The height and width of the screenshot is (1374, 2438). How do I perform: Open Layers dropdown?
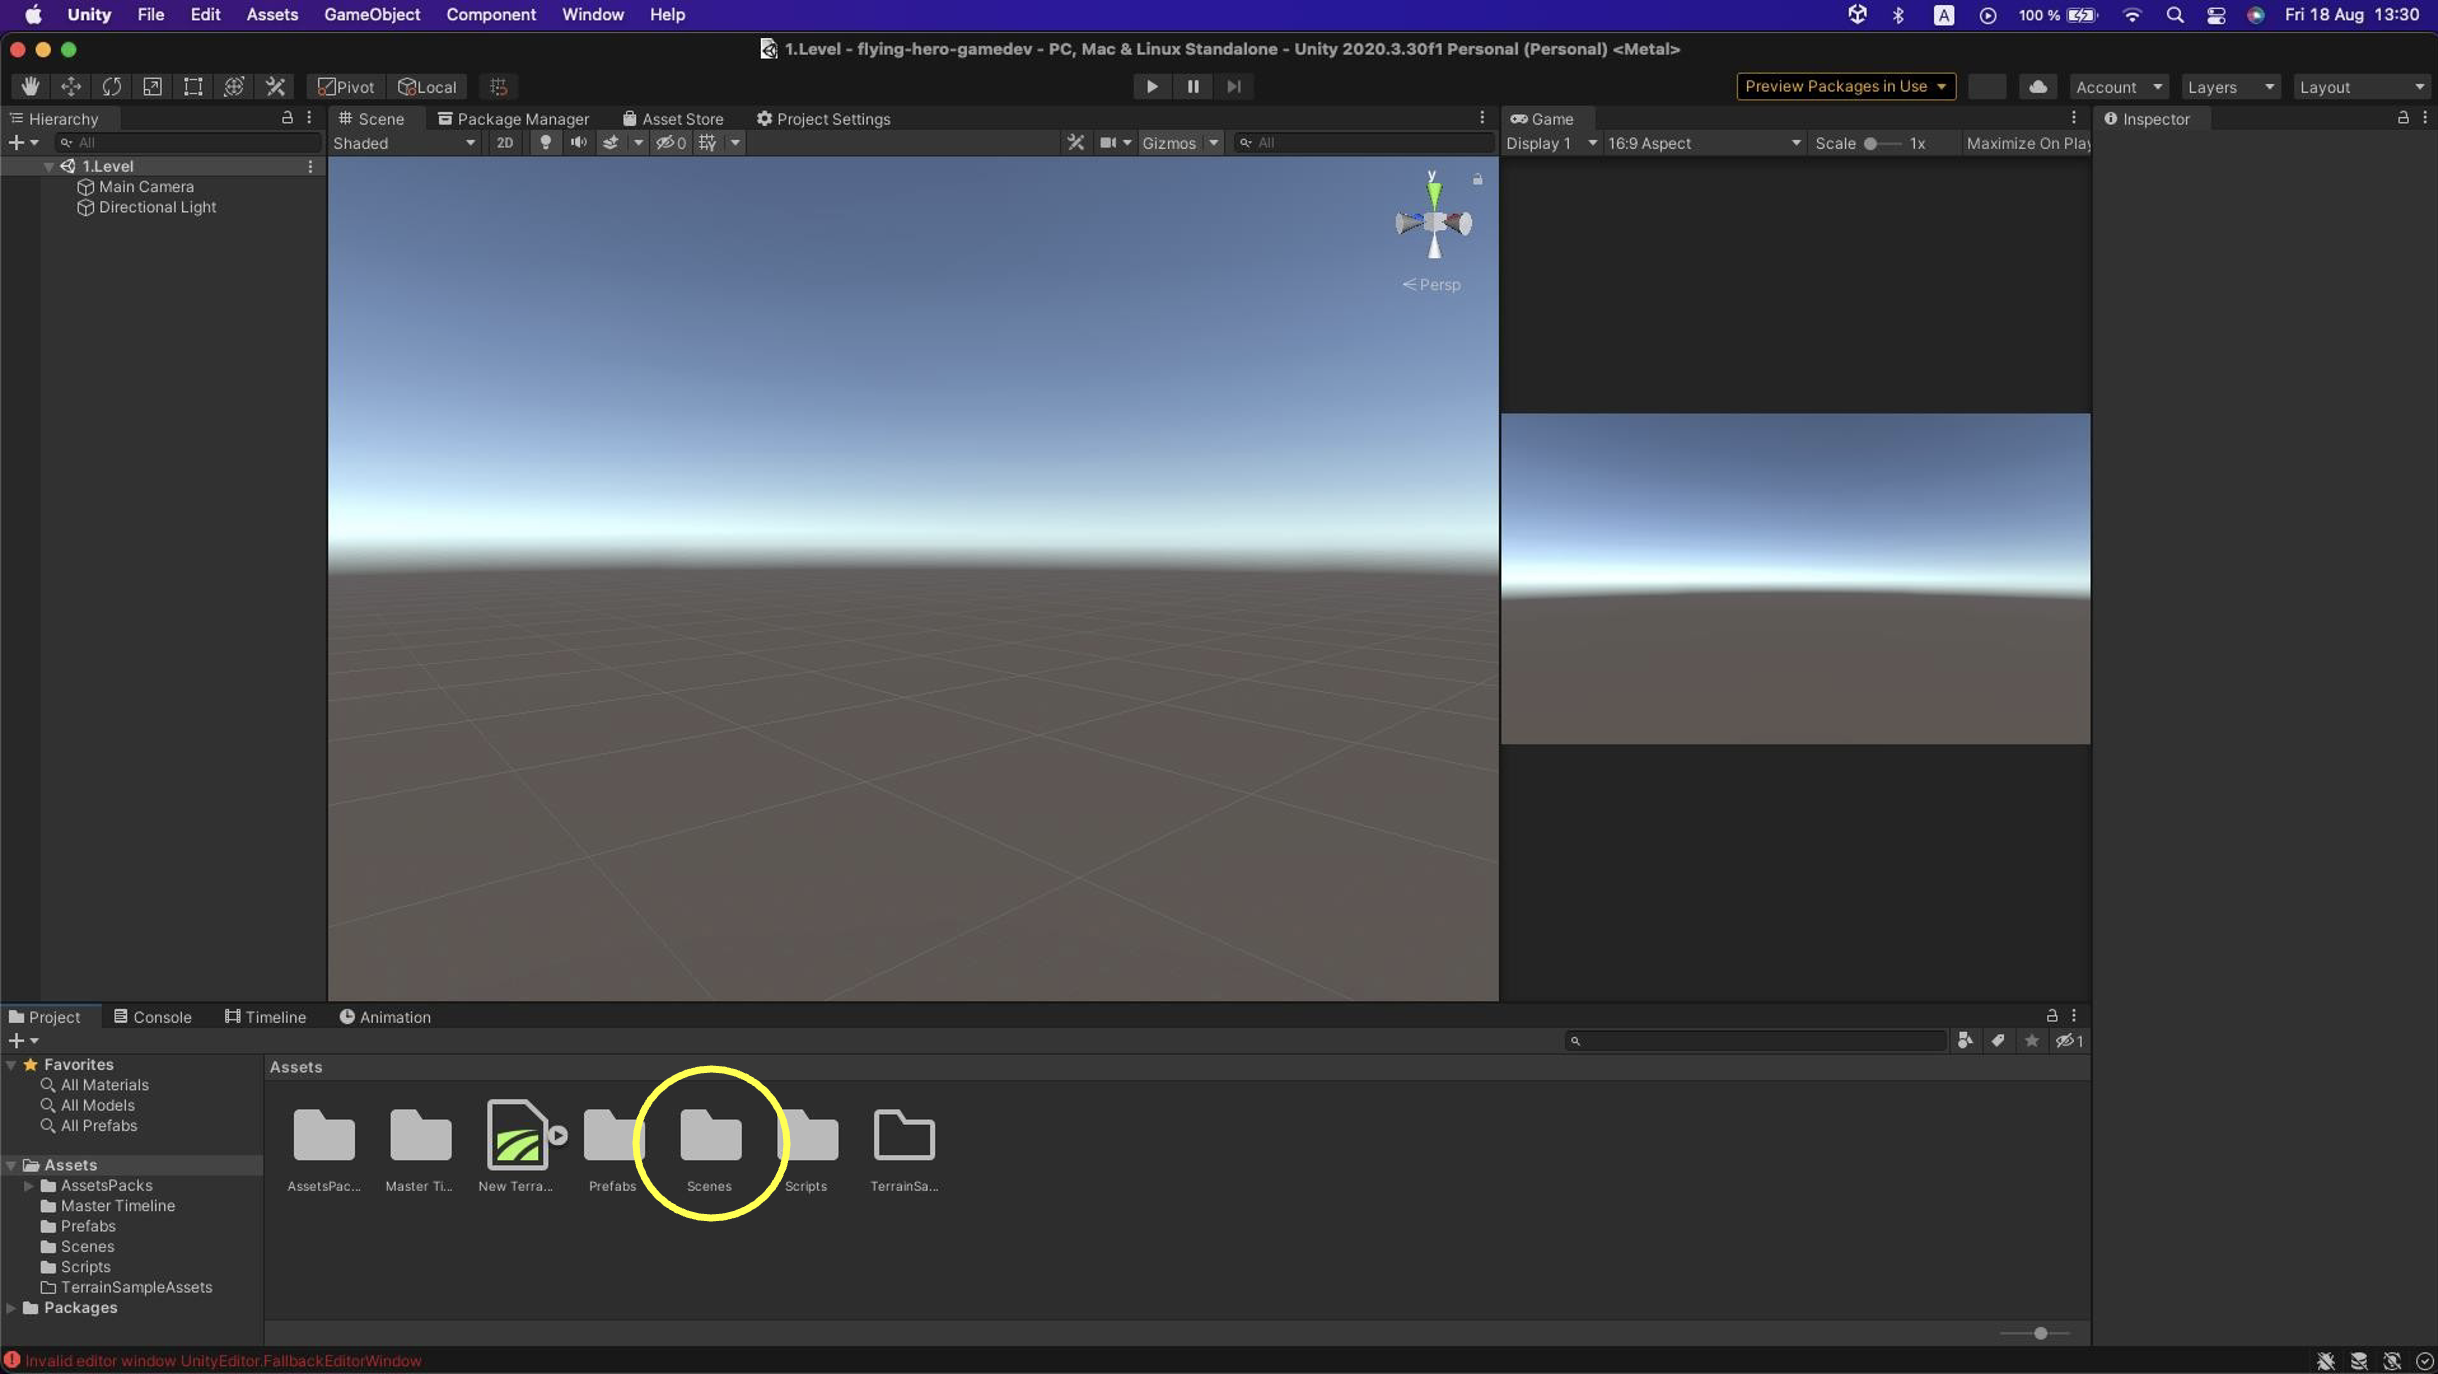point(2230,87)
